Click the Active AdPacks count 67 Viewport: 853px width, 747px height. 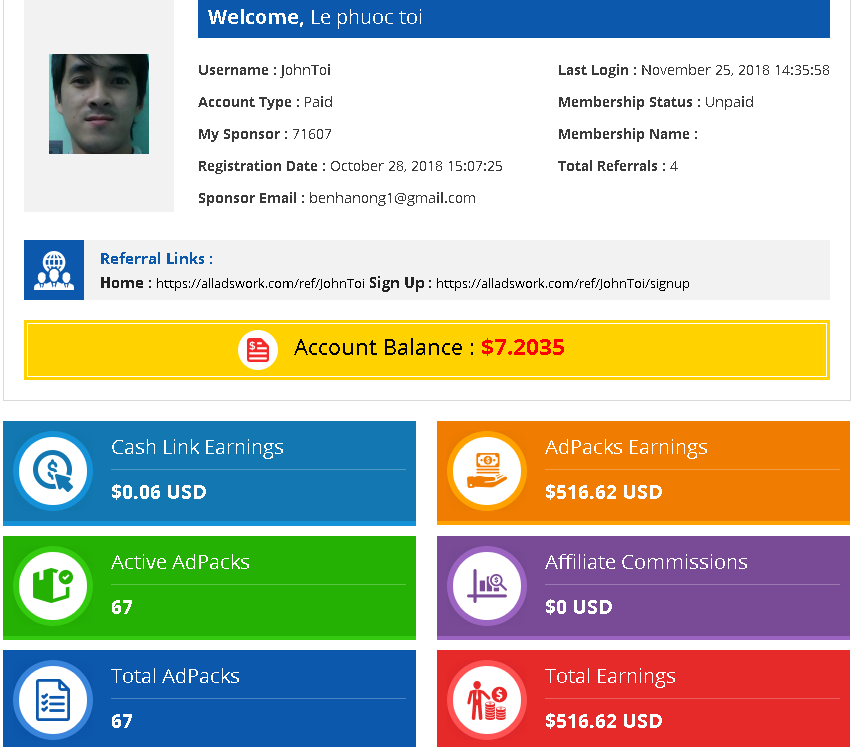click(x=122, y=607)
